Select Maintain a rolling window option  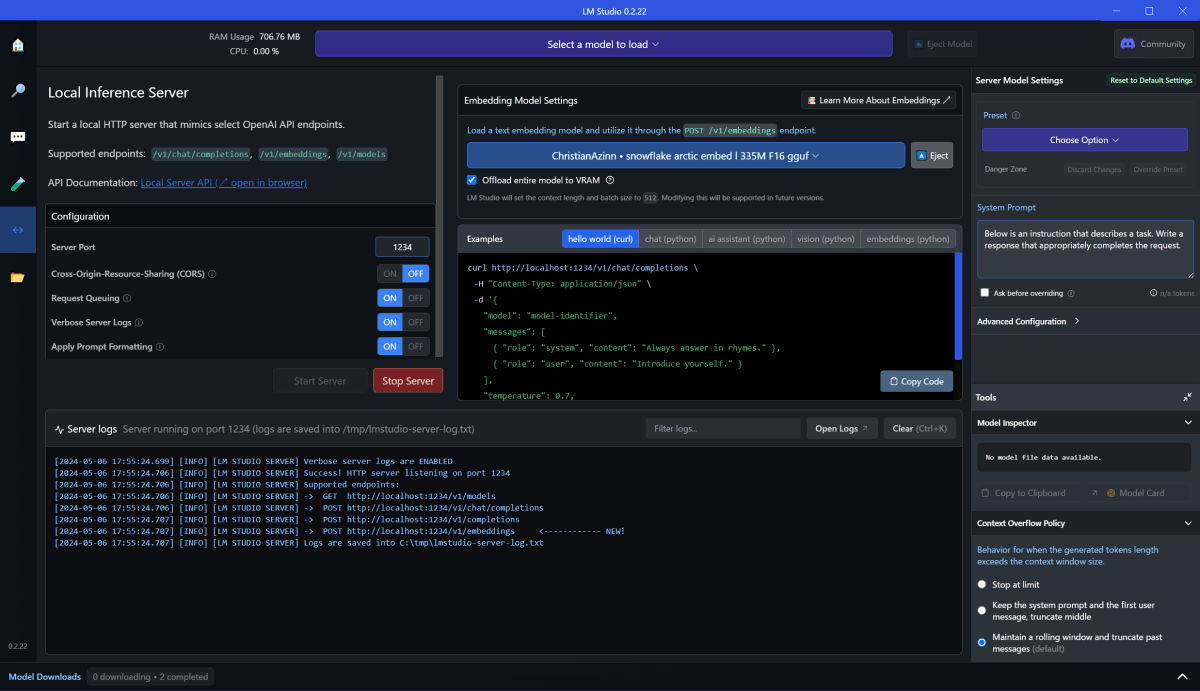pyautogui.click(x=982, y=642)
